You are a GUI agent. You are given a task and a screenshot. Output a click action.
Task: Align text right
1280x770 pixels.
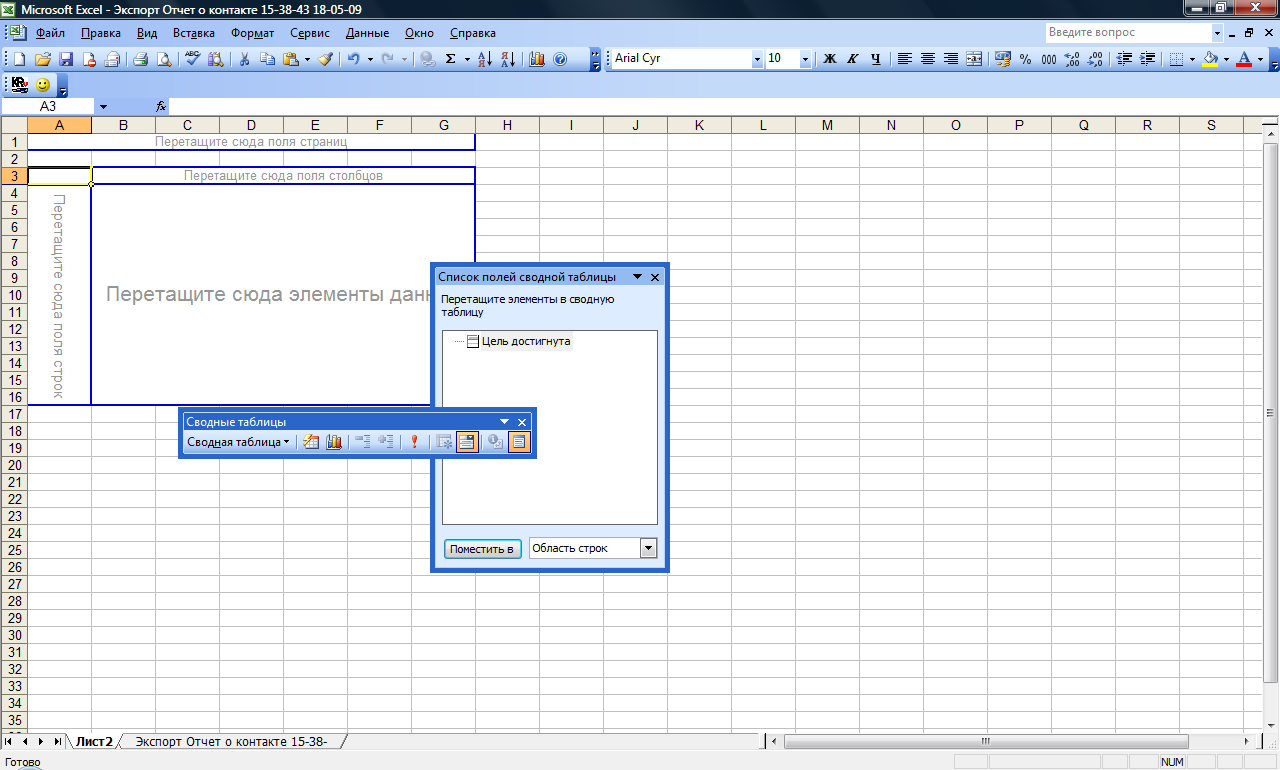point(951,59)
